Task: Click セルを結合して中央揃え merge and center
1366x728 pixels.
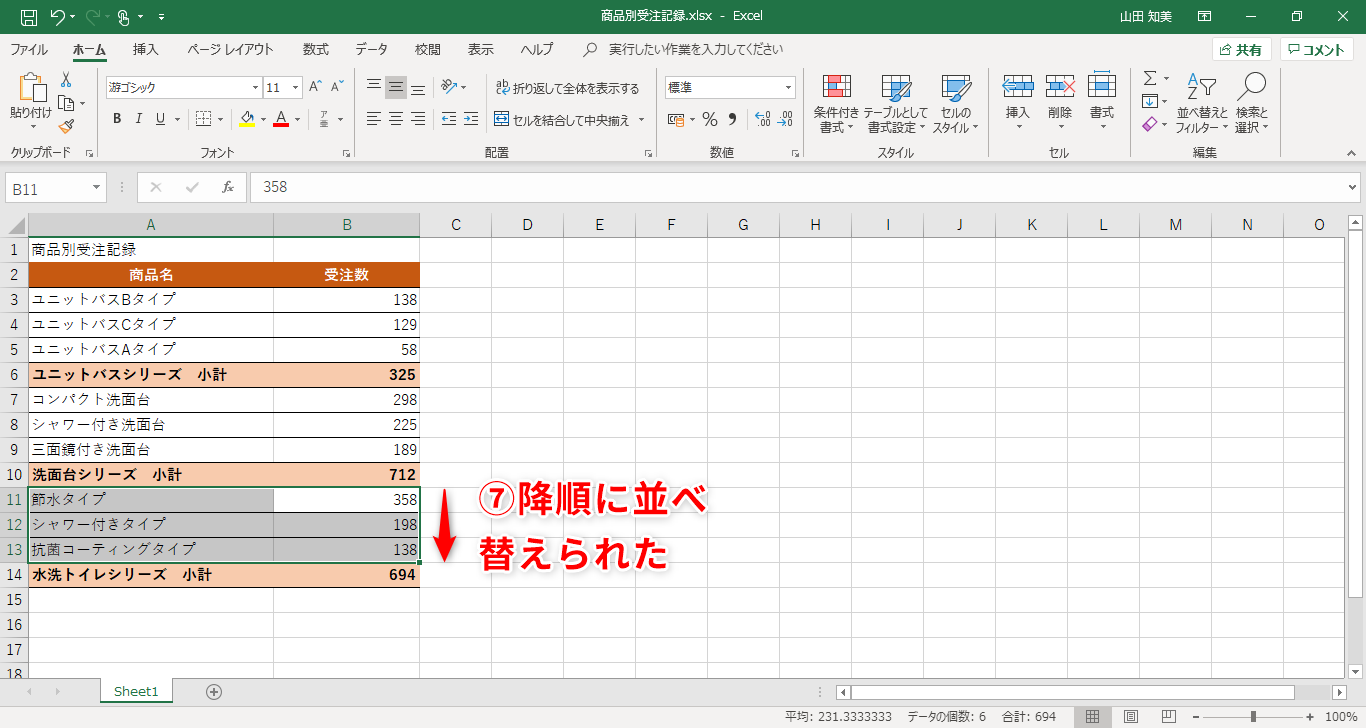Action: [x=562, y=120]
